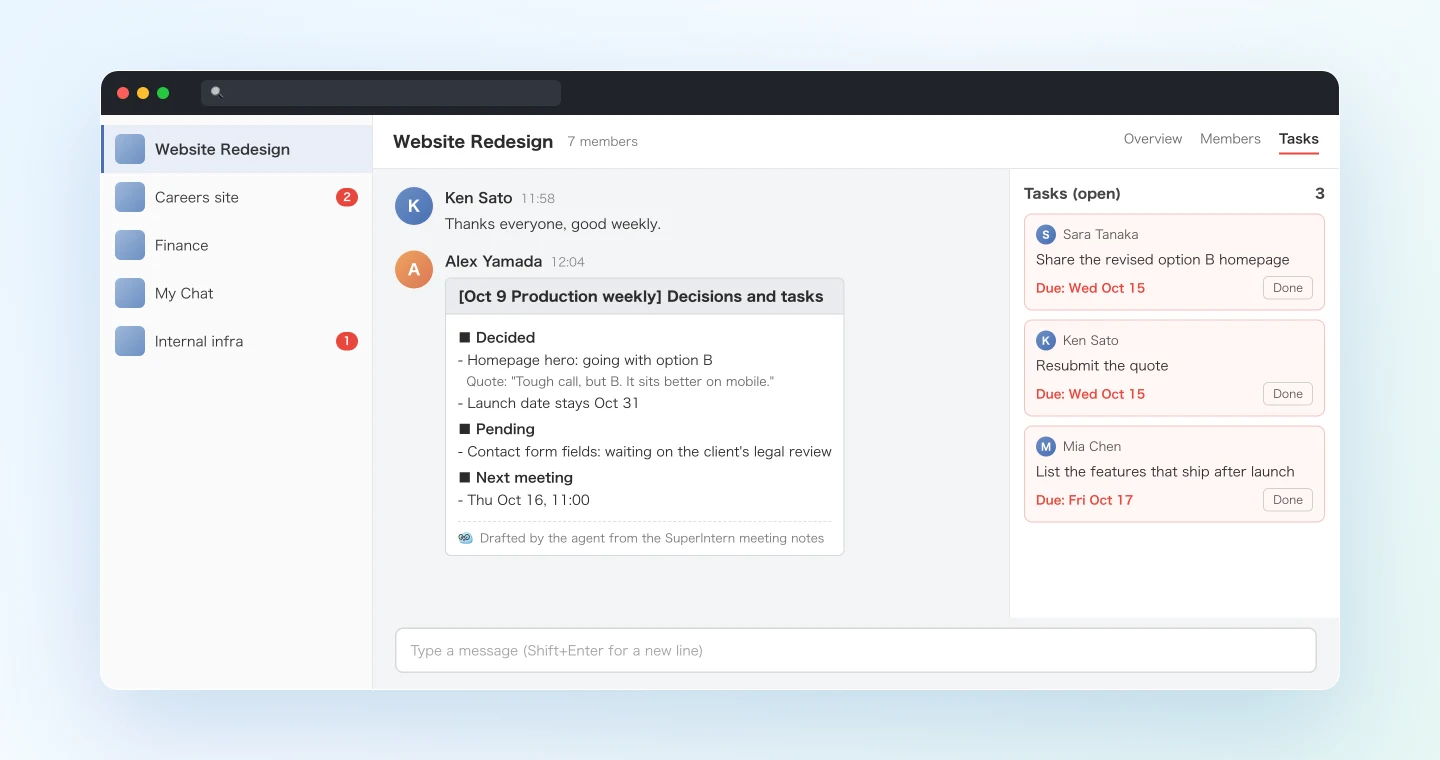Click the My Chat room name
This screenshot has height=760, width=1440.
click(x=184, y=293)
